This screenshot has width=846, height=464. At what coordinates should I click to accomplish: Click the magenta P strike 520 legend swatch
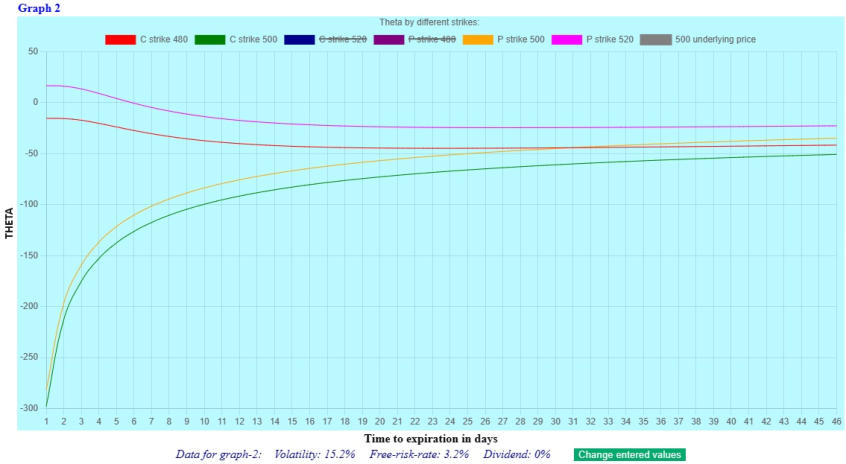pos(567,40)
